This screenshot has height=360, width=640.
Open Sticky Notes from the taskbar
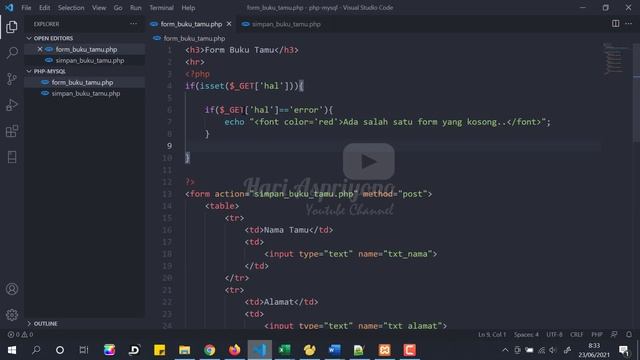point(160,350)
